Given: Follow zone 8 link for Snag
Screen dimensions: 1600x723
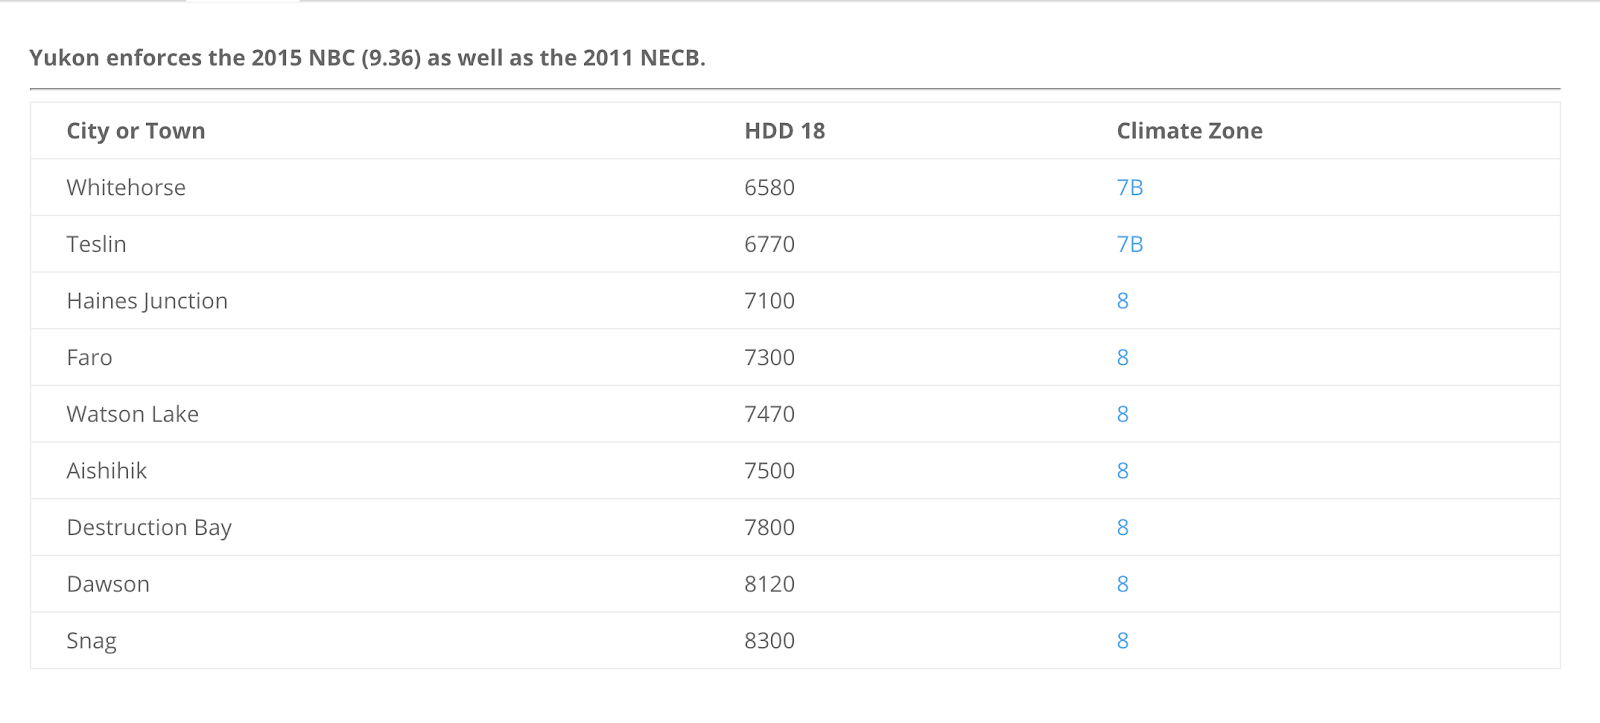Looking at the screenshot, I should (1122, 641).
